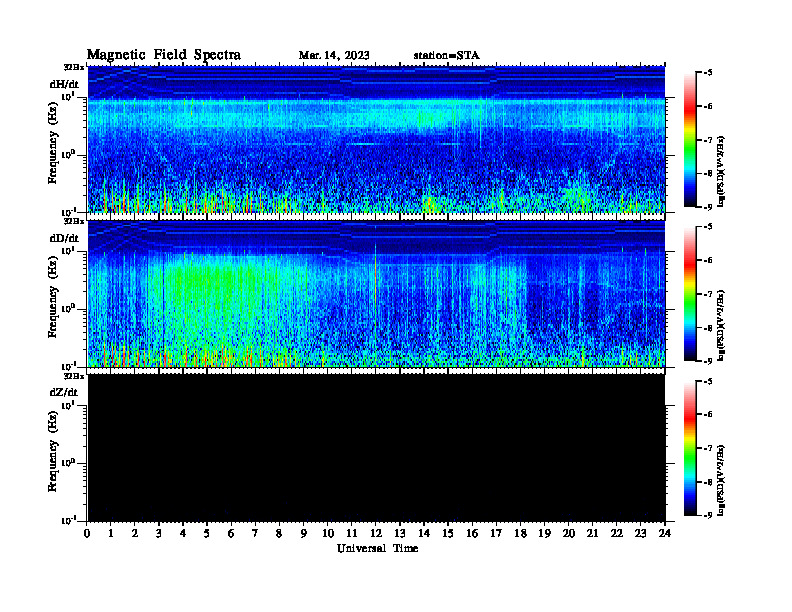This screenshot has width=792, height=612.
Task: Click hour label 10 on time axis
Action: tap(328, 534)
